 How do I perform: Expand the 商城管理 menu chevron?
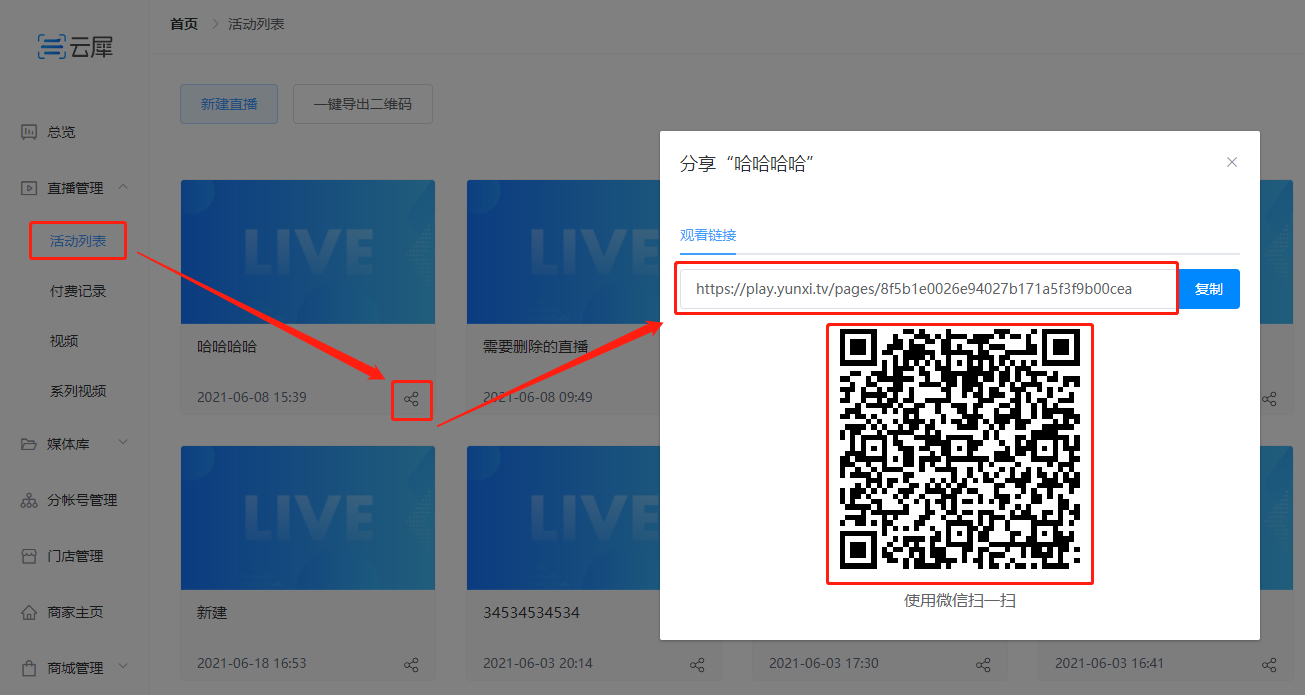tap(123, 667)
